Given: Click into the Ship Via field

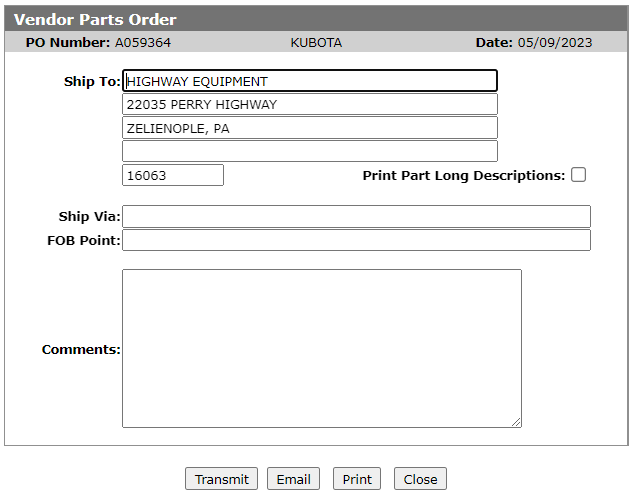Looking at the screenshot, I should pyautogui.click(x=356, y=216).
